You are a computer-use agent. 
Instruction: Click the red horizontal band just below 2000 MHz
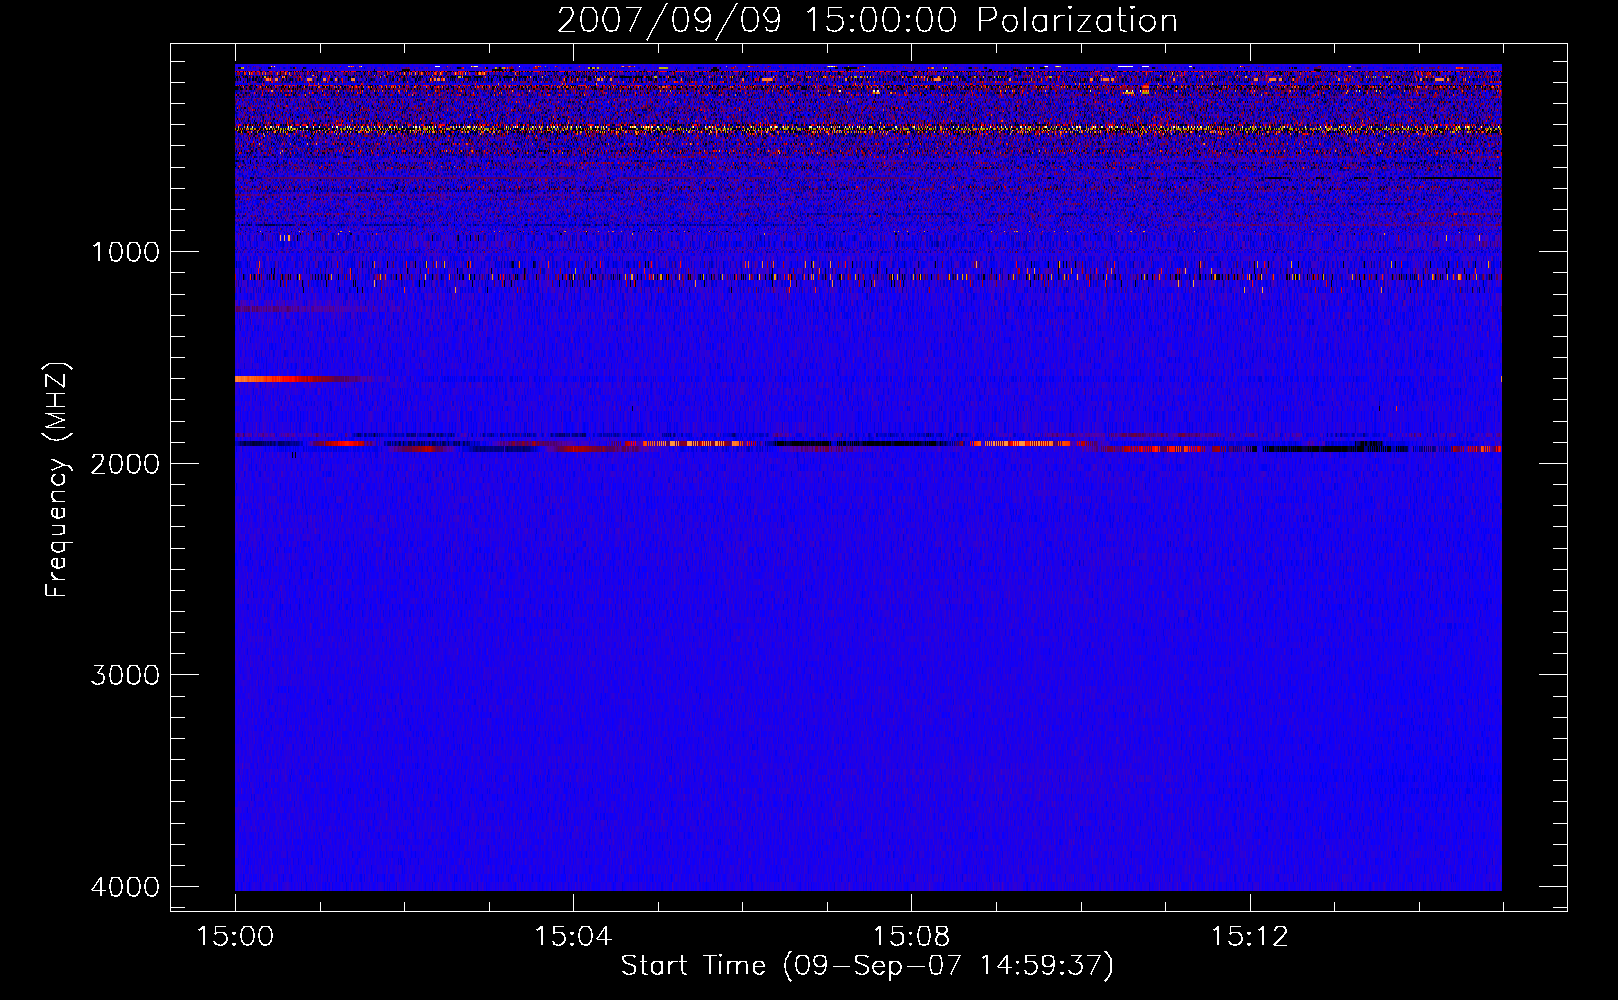tap(1300, 449)
